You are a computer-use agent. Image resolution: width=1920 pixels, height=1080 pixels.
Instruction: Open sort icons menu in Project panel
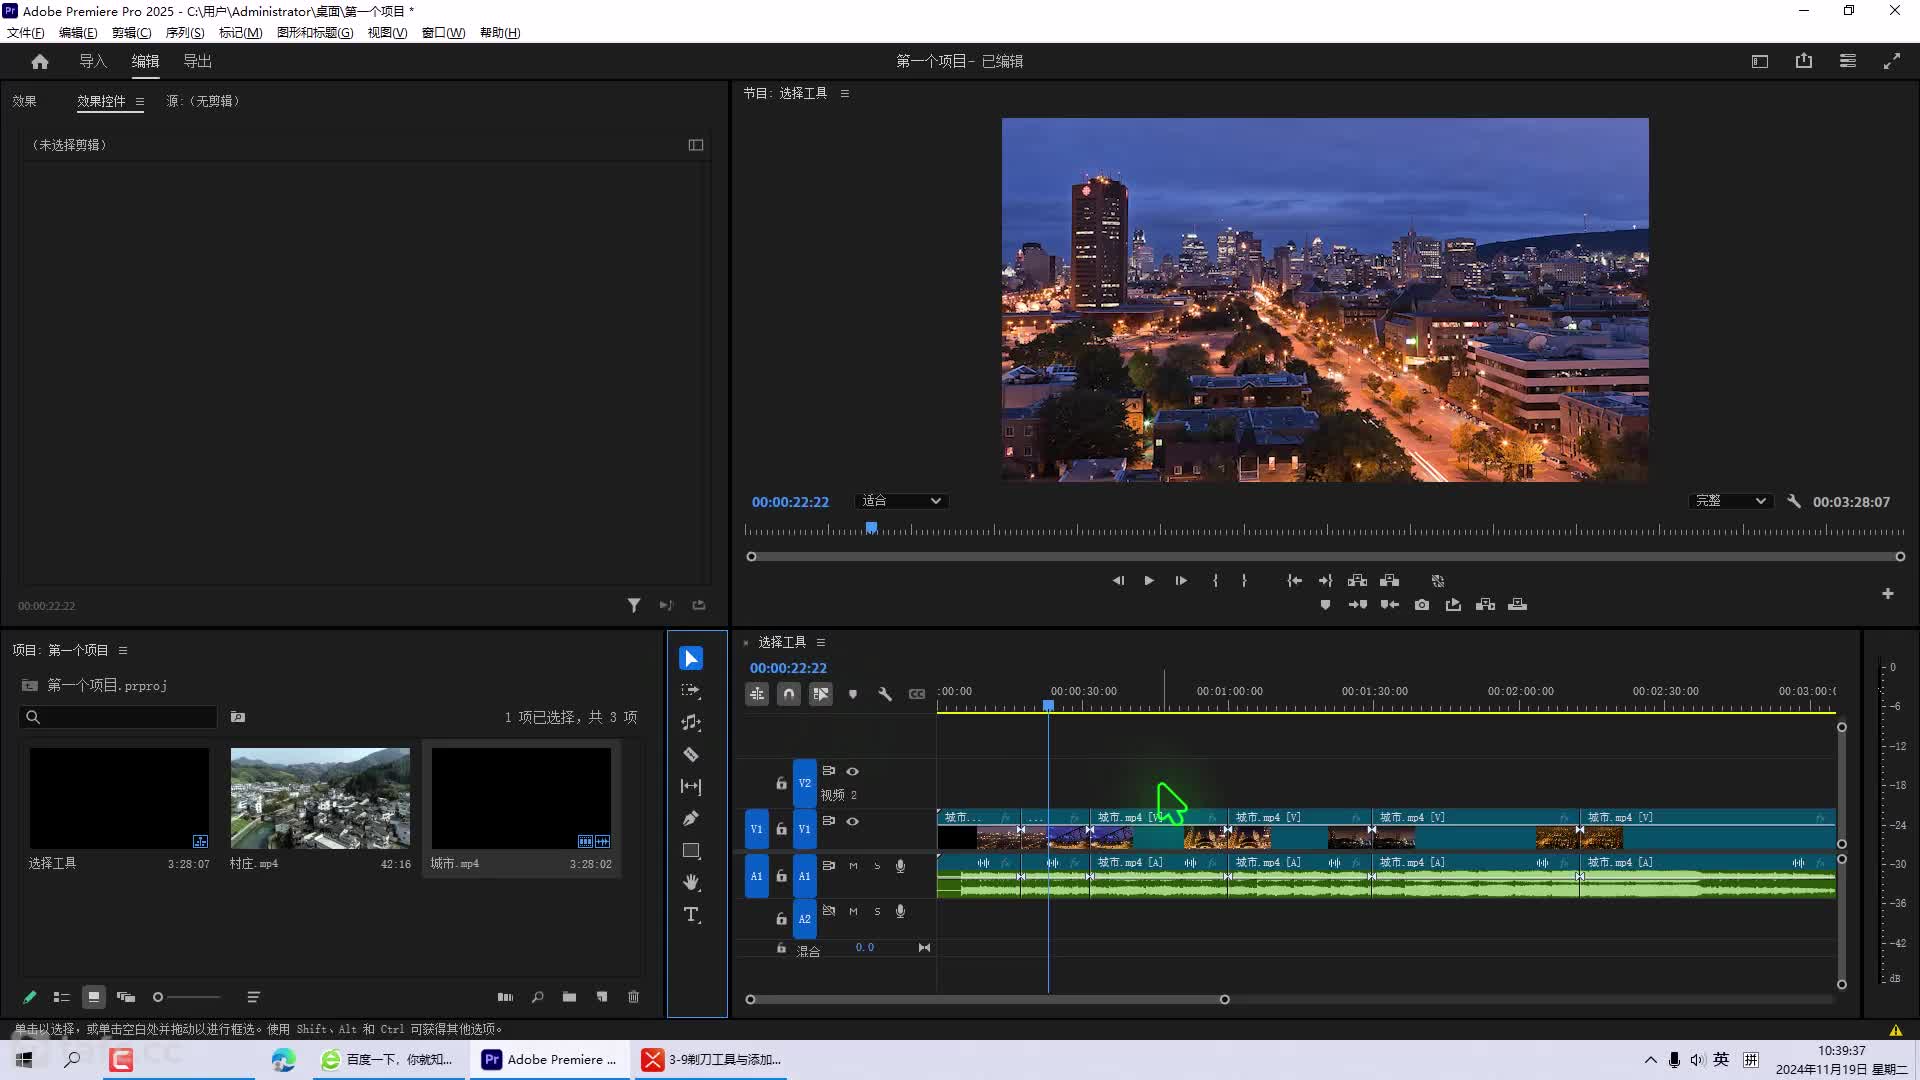pos(253,997)
